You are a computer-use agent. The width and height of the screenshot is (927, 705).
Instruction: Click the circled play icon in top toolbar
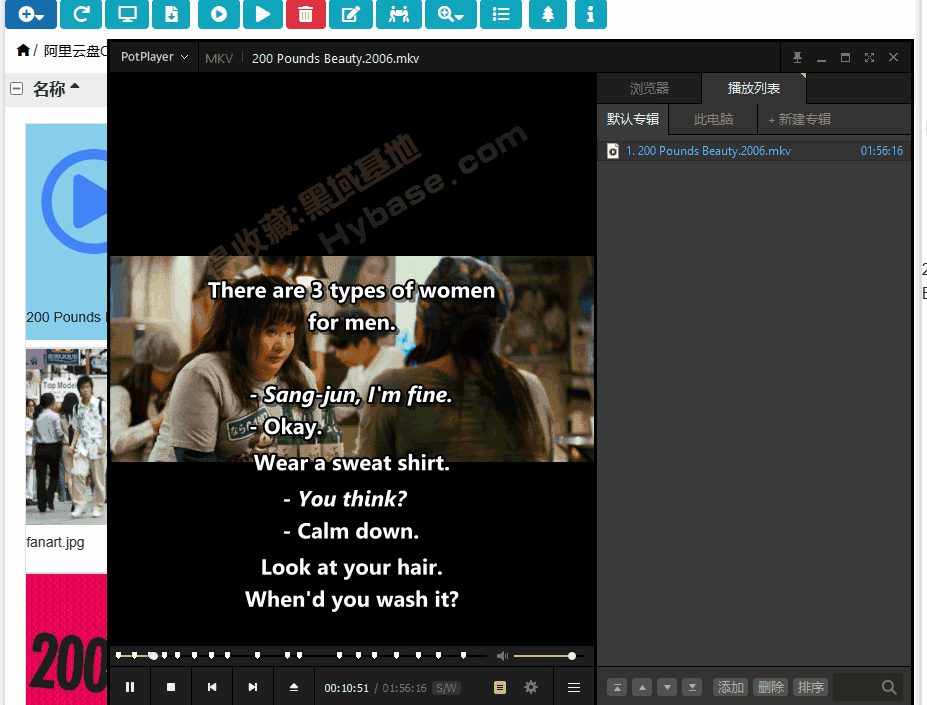pyautogui.click(x=219, y=14)
